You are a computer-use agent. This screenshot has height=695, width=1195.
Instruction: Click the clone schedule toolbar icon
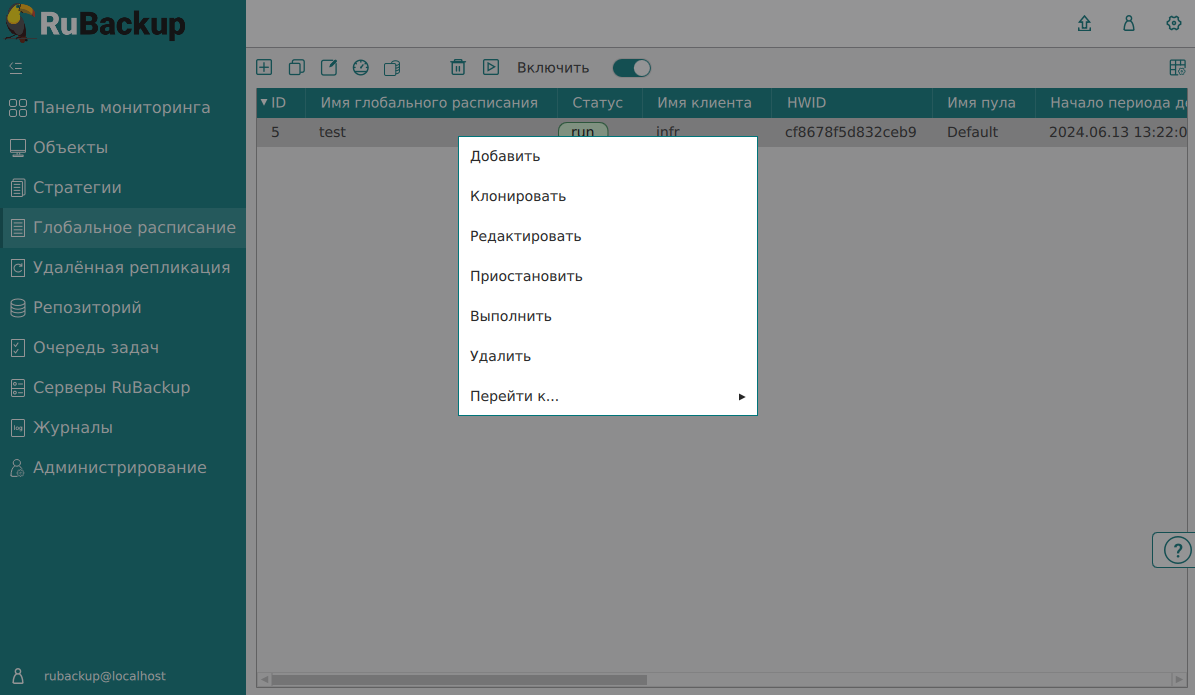pos(296,68)
